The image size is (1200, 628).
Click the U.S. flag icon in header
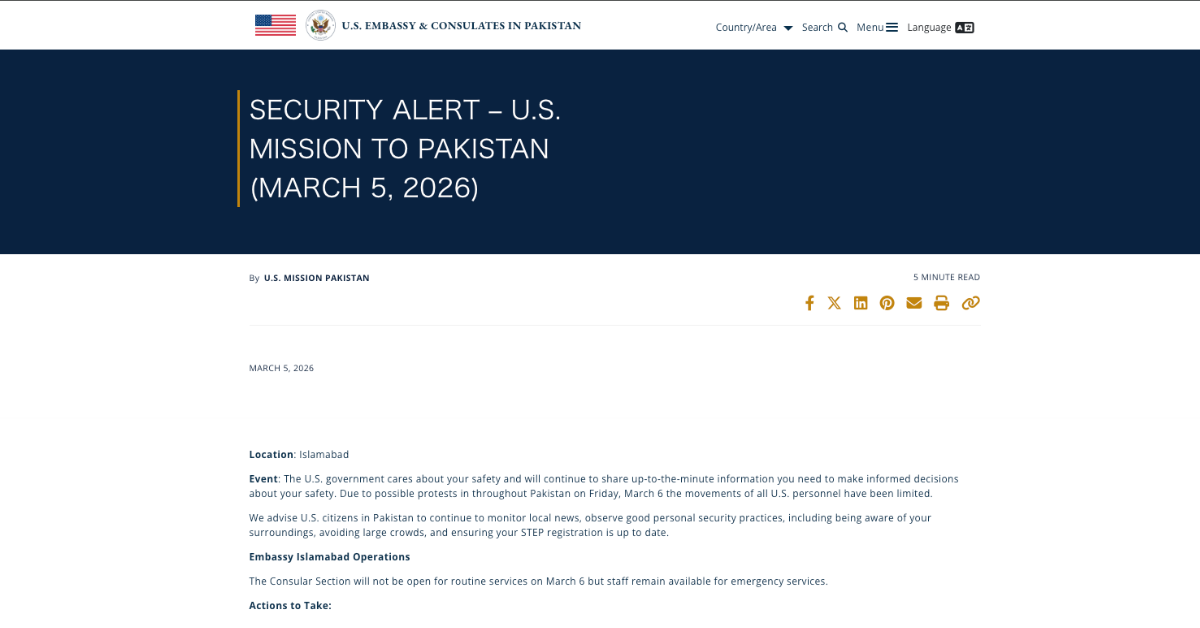coord(275,25)
